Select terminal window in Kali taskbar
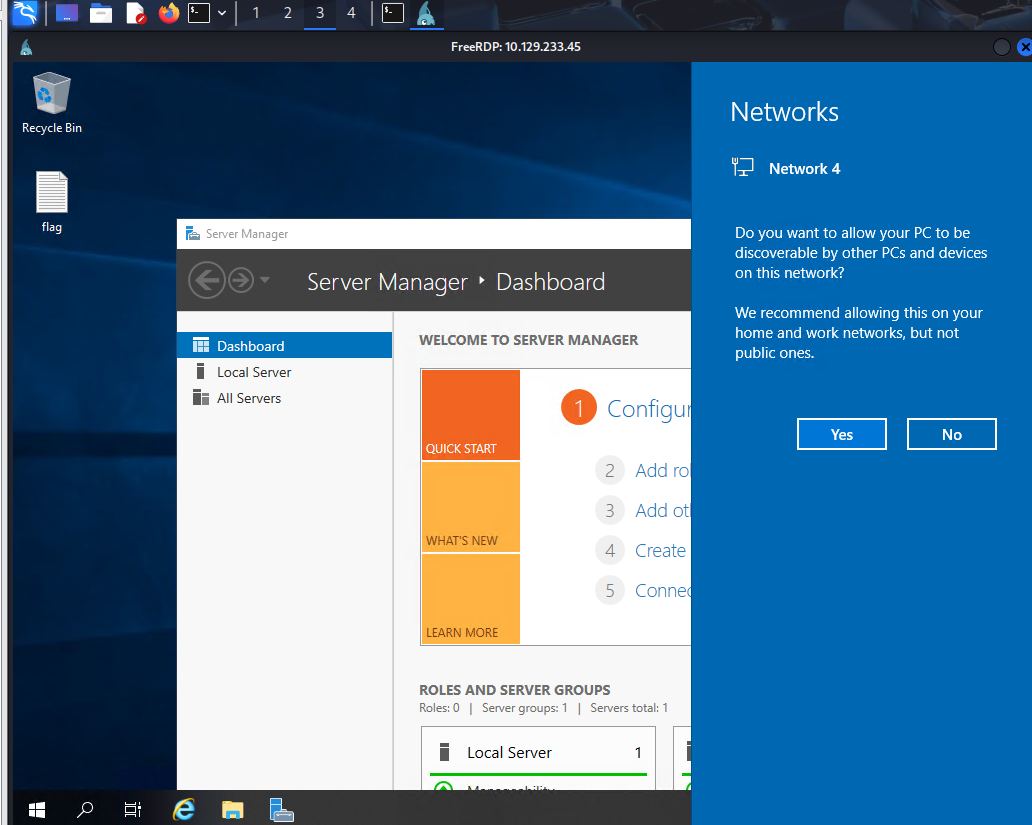This screenshot has width=1032, height=825. tap(393, 13)
